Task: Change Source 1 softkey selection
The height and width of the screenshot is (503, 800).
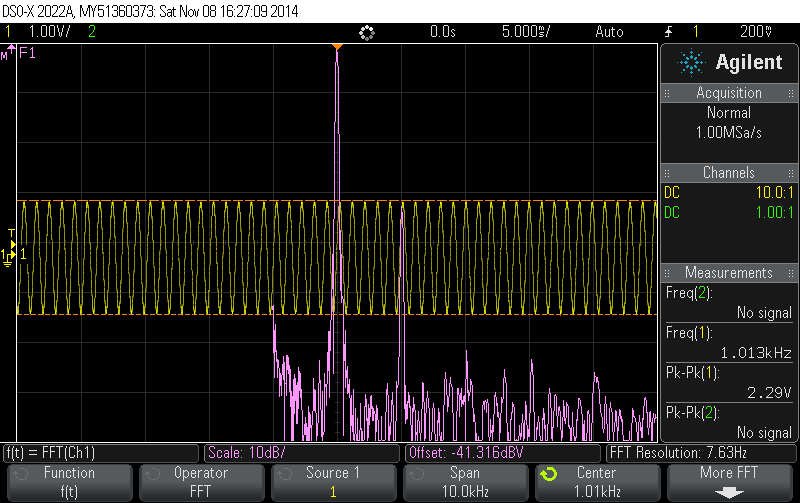Action: pyautogui.click(x=334, y=482)
